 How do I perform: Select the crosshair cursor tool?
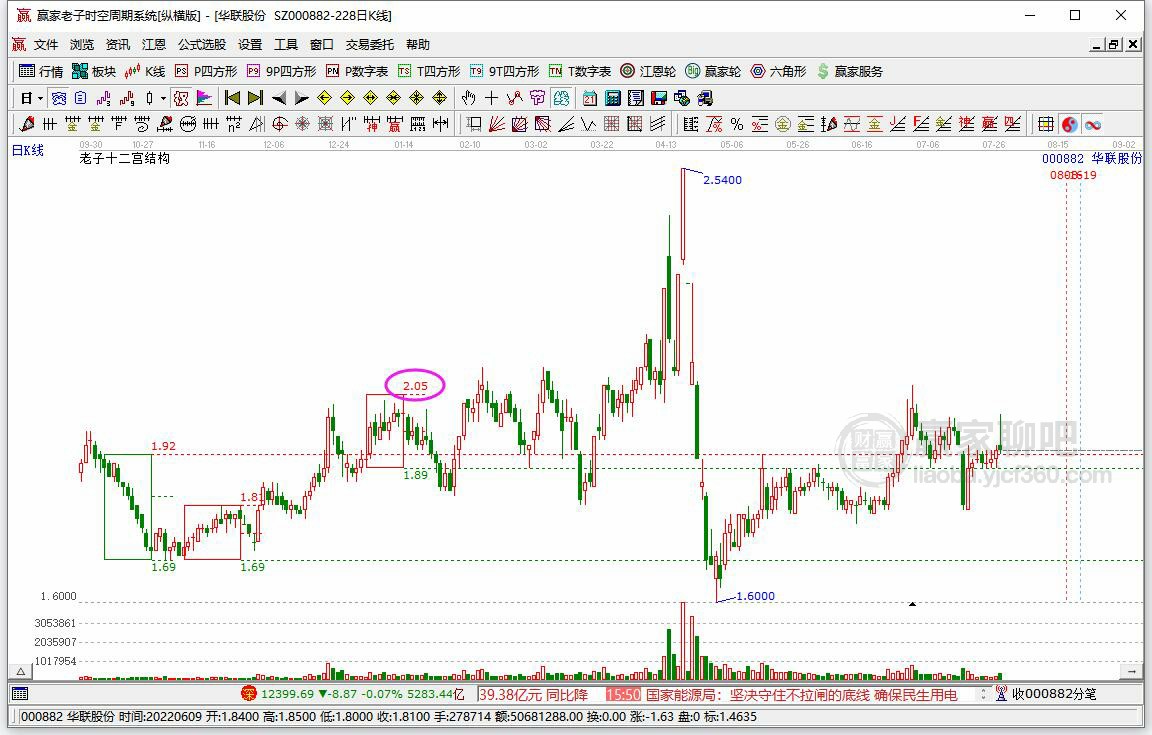point(492,98)
